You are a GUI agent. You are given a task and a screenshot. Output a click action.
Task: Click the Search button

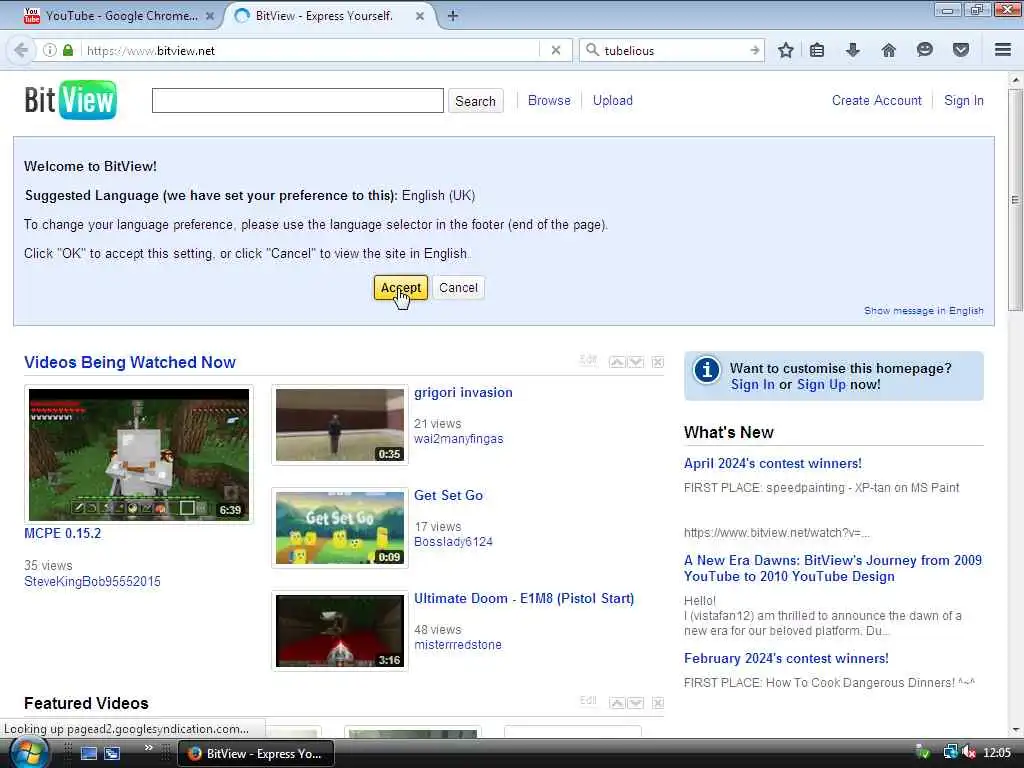coord(475,101)
